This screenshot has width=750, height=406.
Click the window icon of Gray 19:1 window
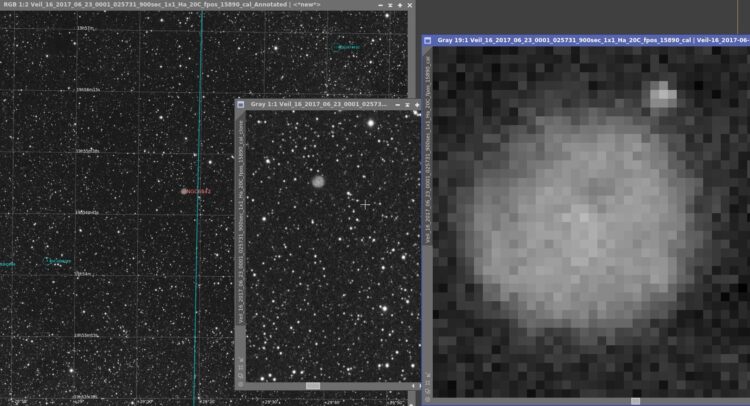pos(428,41)
